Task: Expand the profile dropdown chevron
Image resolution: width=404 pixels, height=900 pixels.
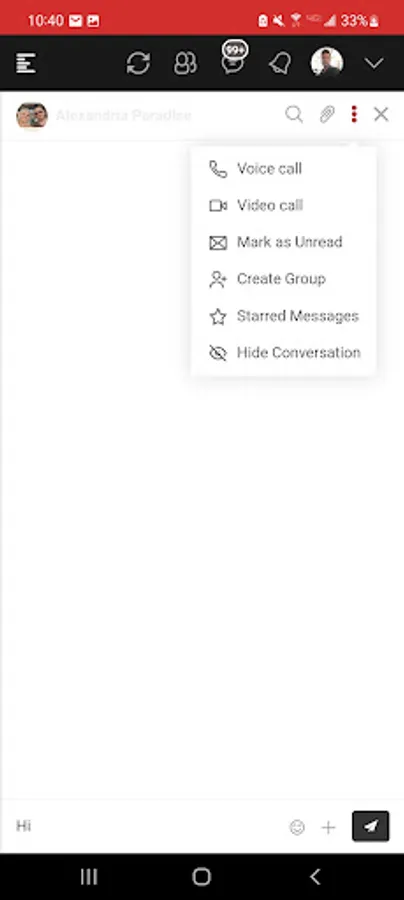Action: coord(374,64)
